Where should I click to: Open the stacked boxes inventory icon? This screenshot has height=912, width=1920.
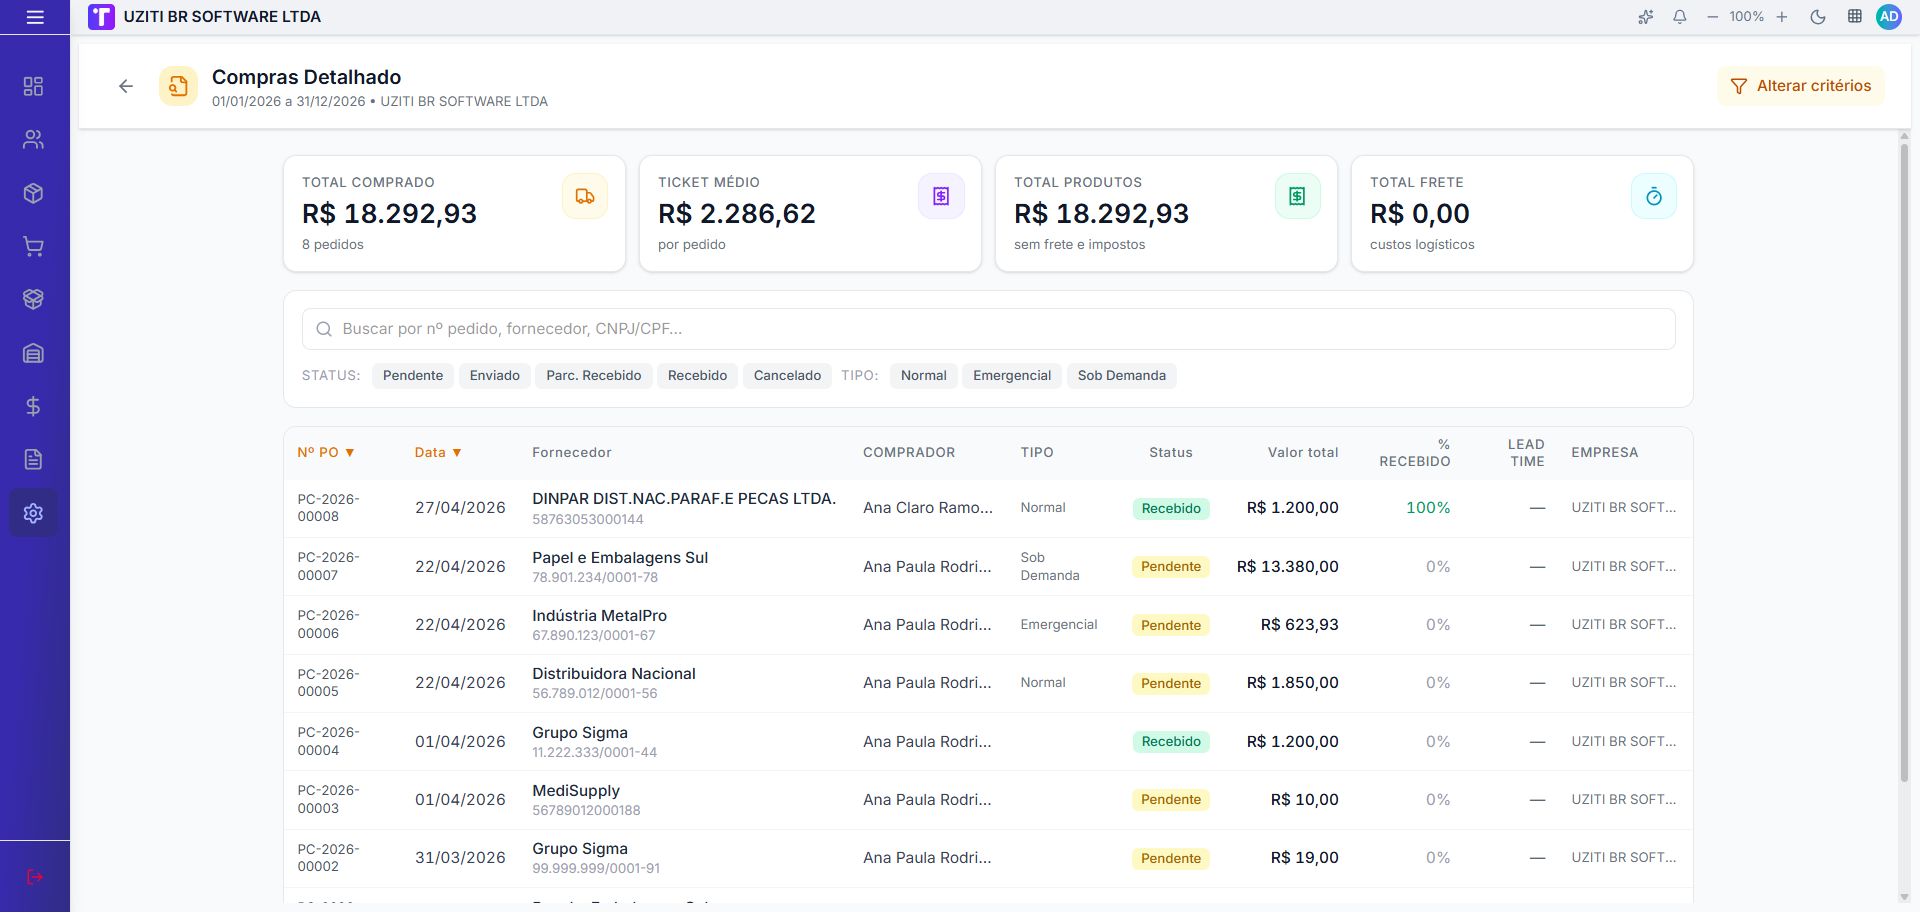(x=33, y=299)
